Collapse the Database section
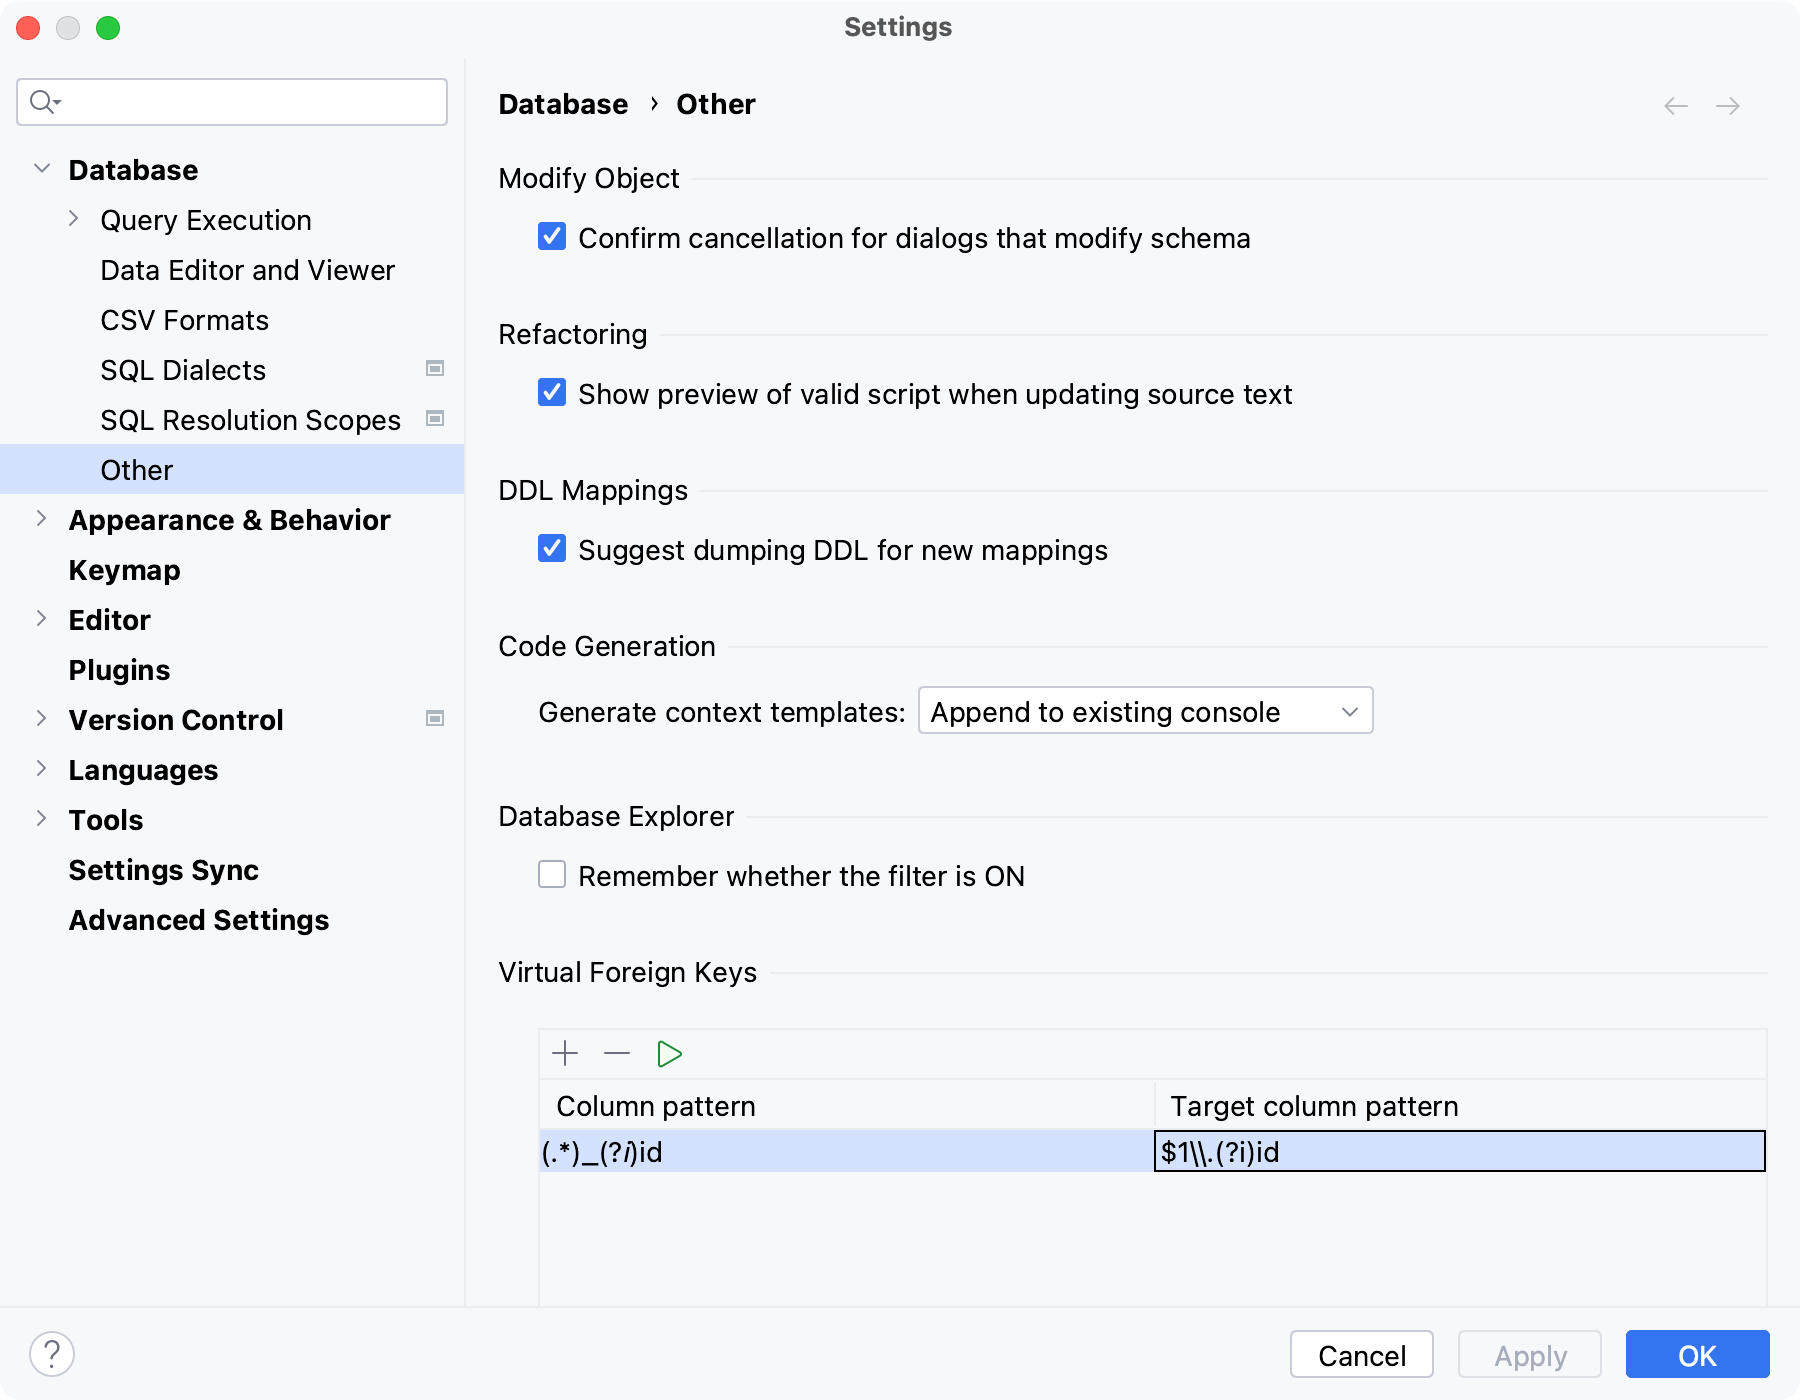This screenshot has width=1800, height=1400. point(41,168)
